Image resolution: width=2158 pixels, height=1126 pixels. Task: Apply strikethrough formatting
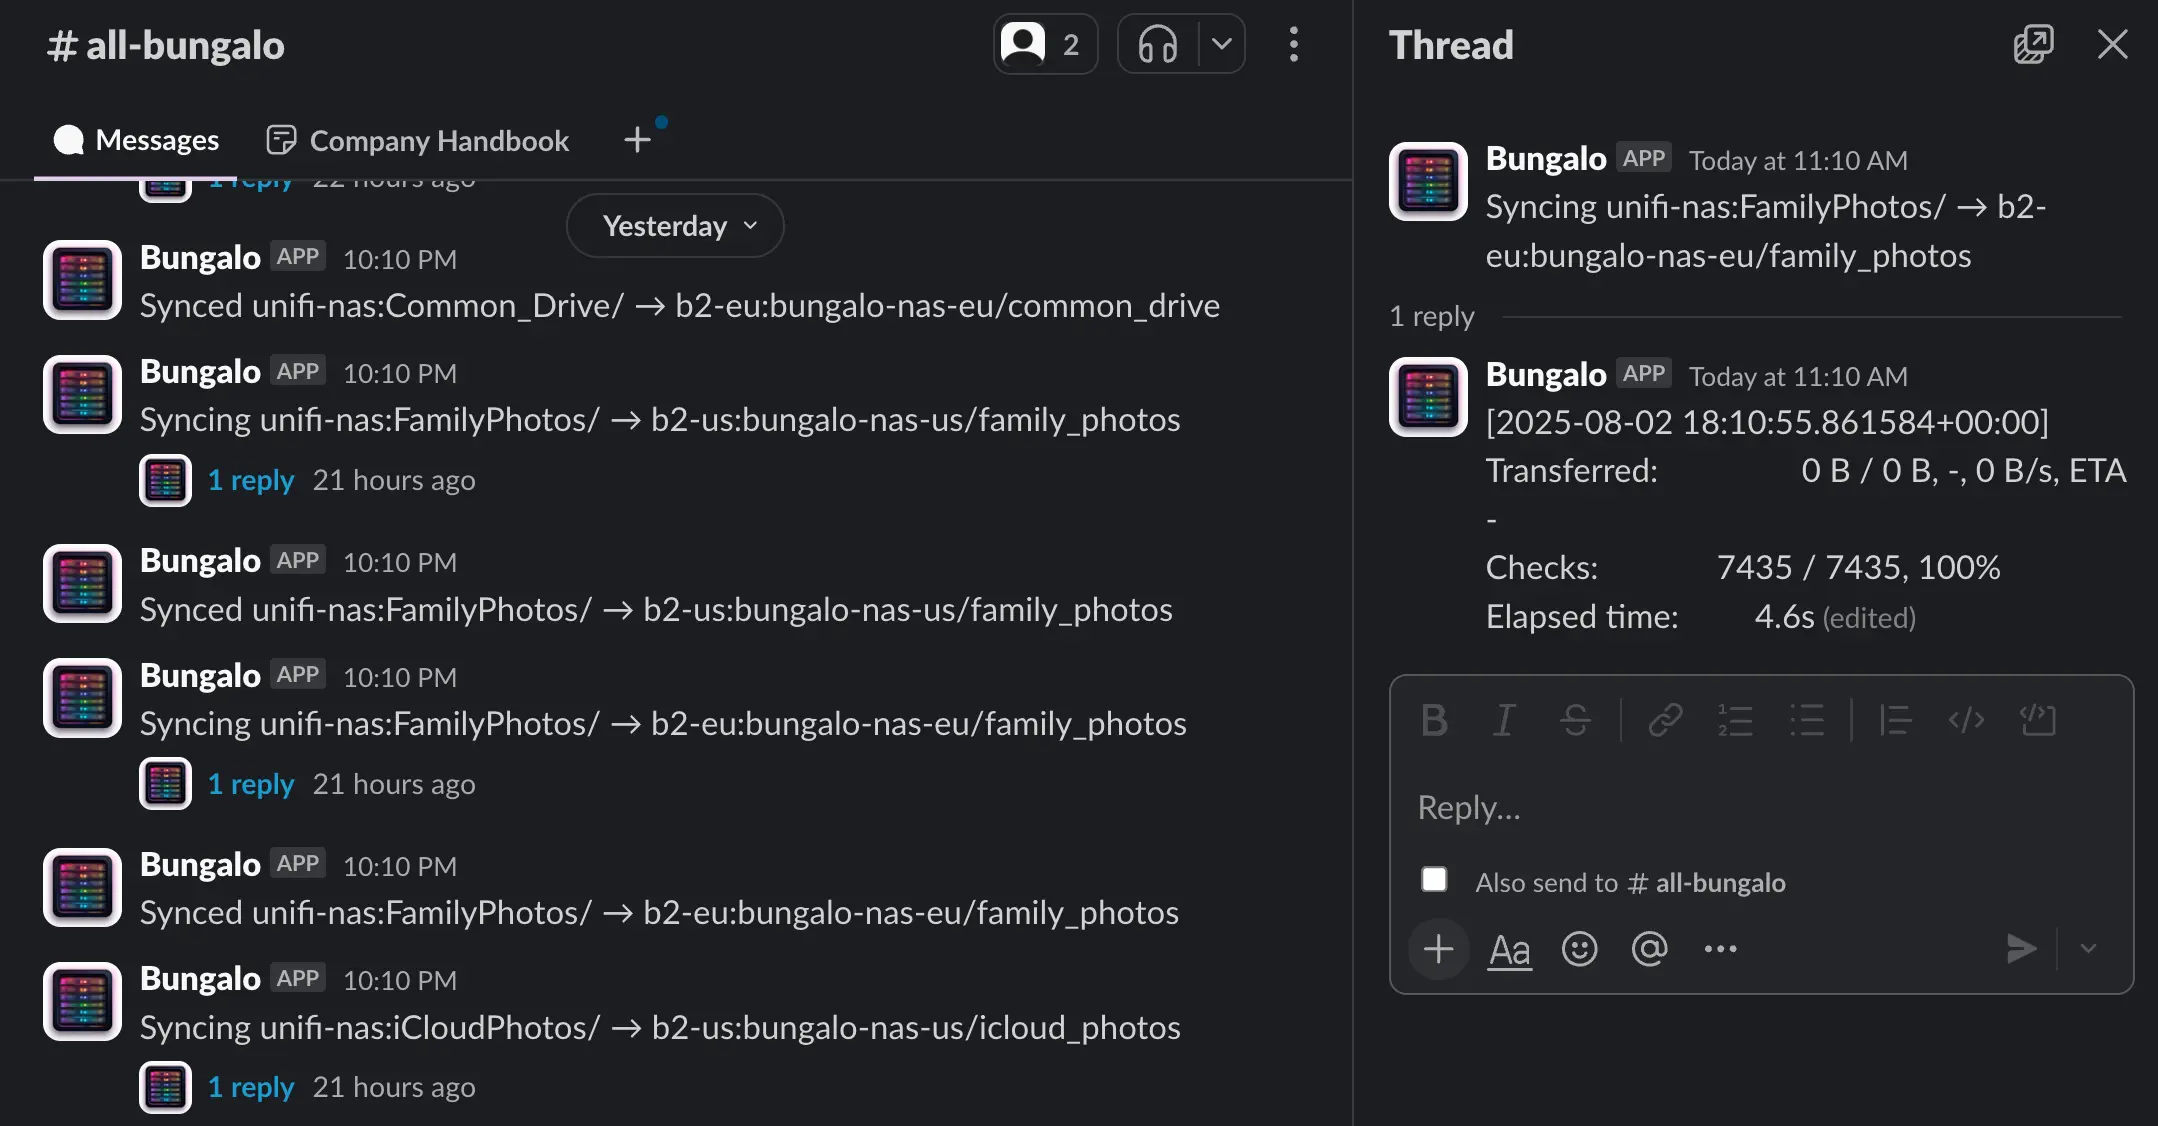click(1576, 720)
